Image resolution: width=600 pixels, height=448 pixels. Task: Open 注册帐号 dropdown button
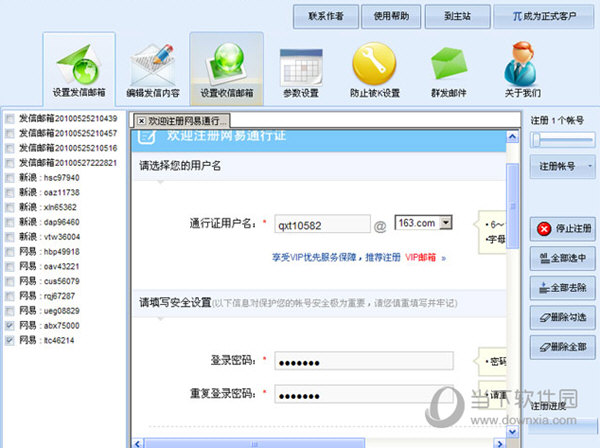(562, 166)
